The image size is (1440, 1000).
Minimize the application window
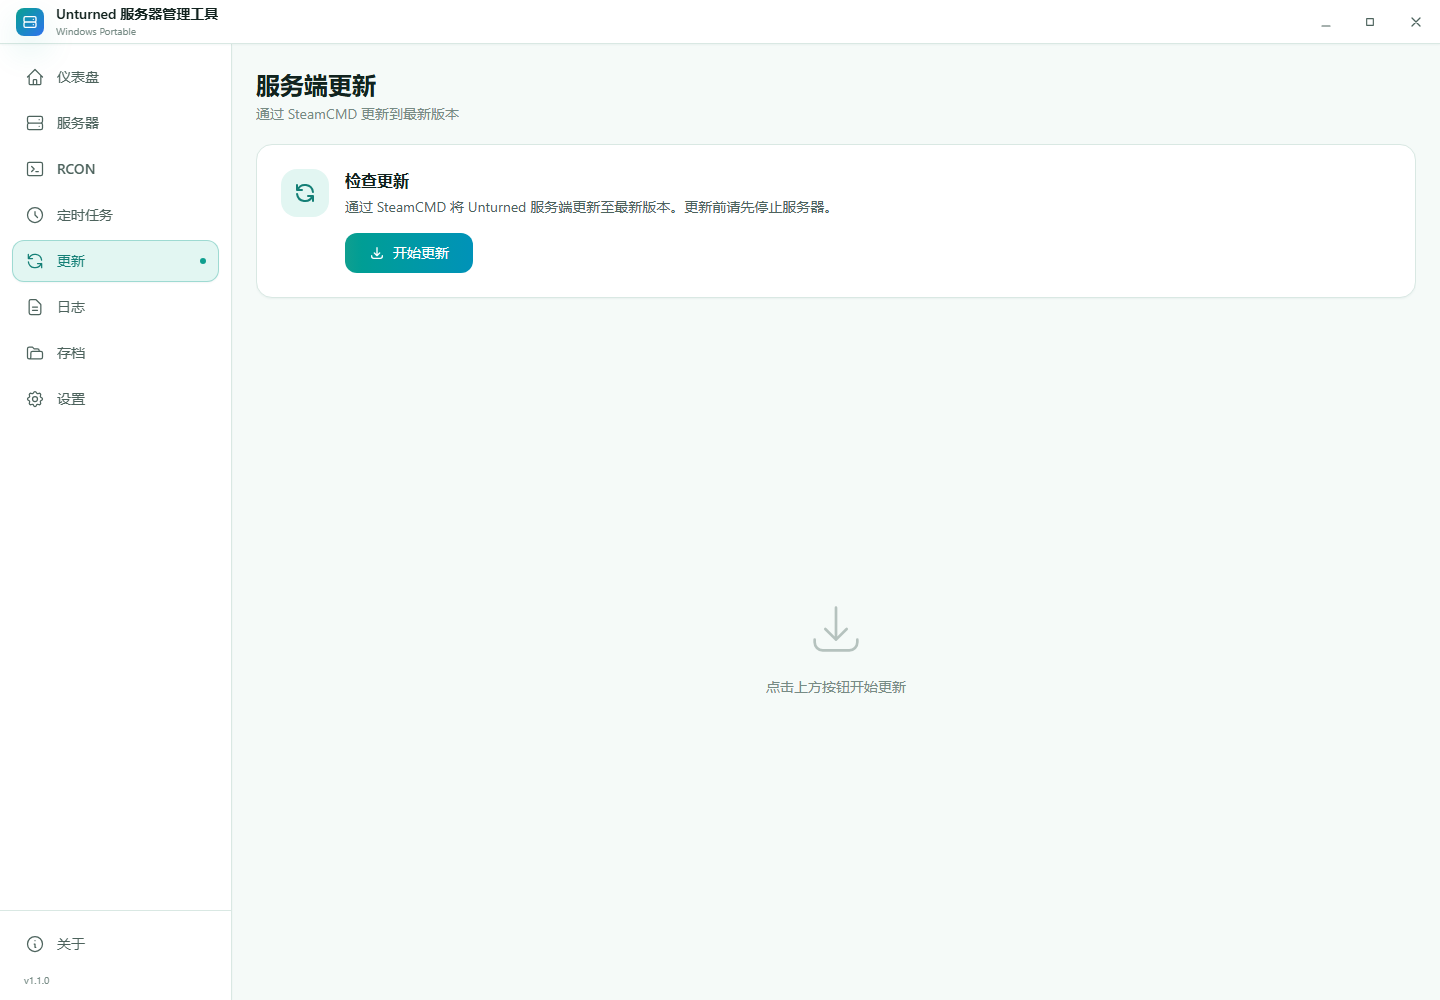coord(1326,22)
